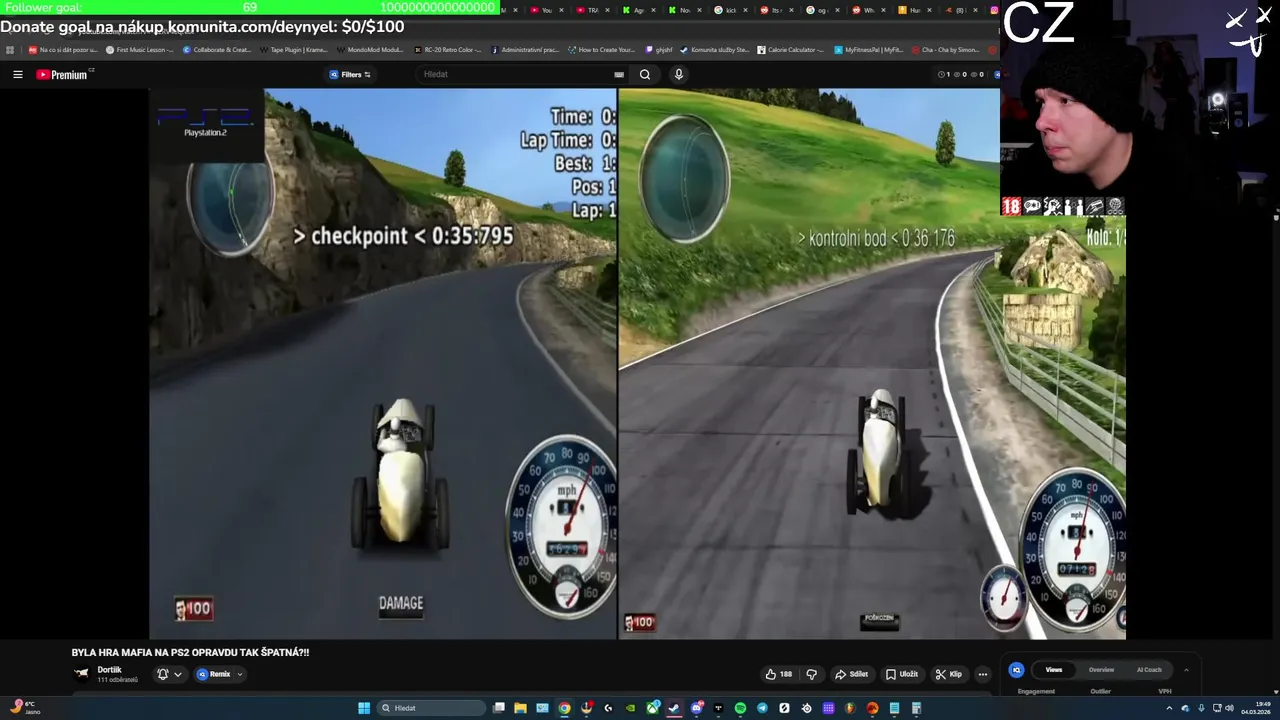Start voice search with microphone icon
The width and height of the screenshot is (1280, 720).
[x=679, y=74]
